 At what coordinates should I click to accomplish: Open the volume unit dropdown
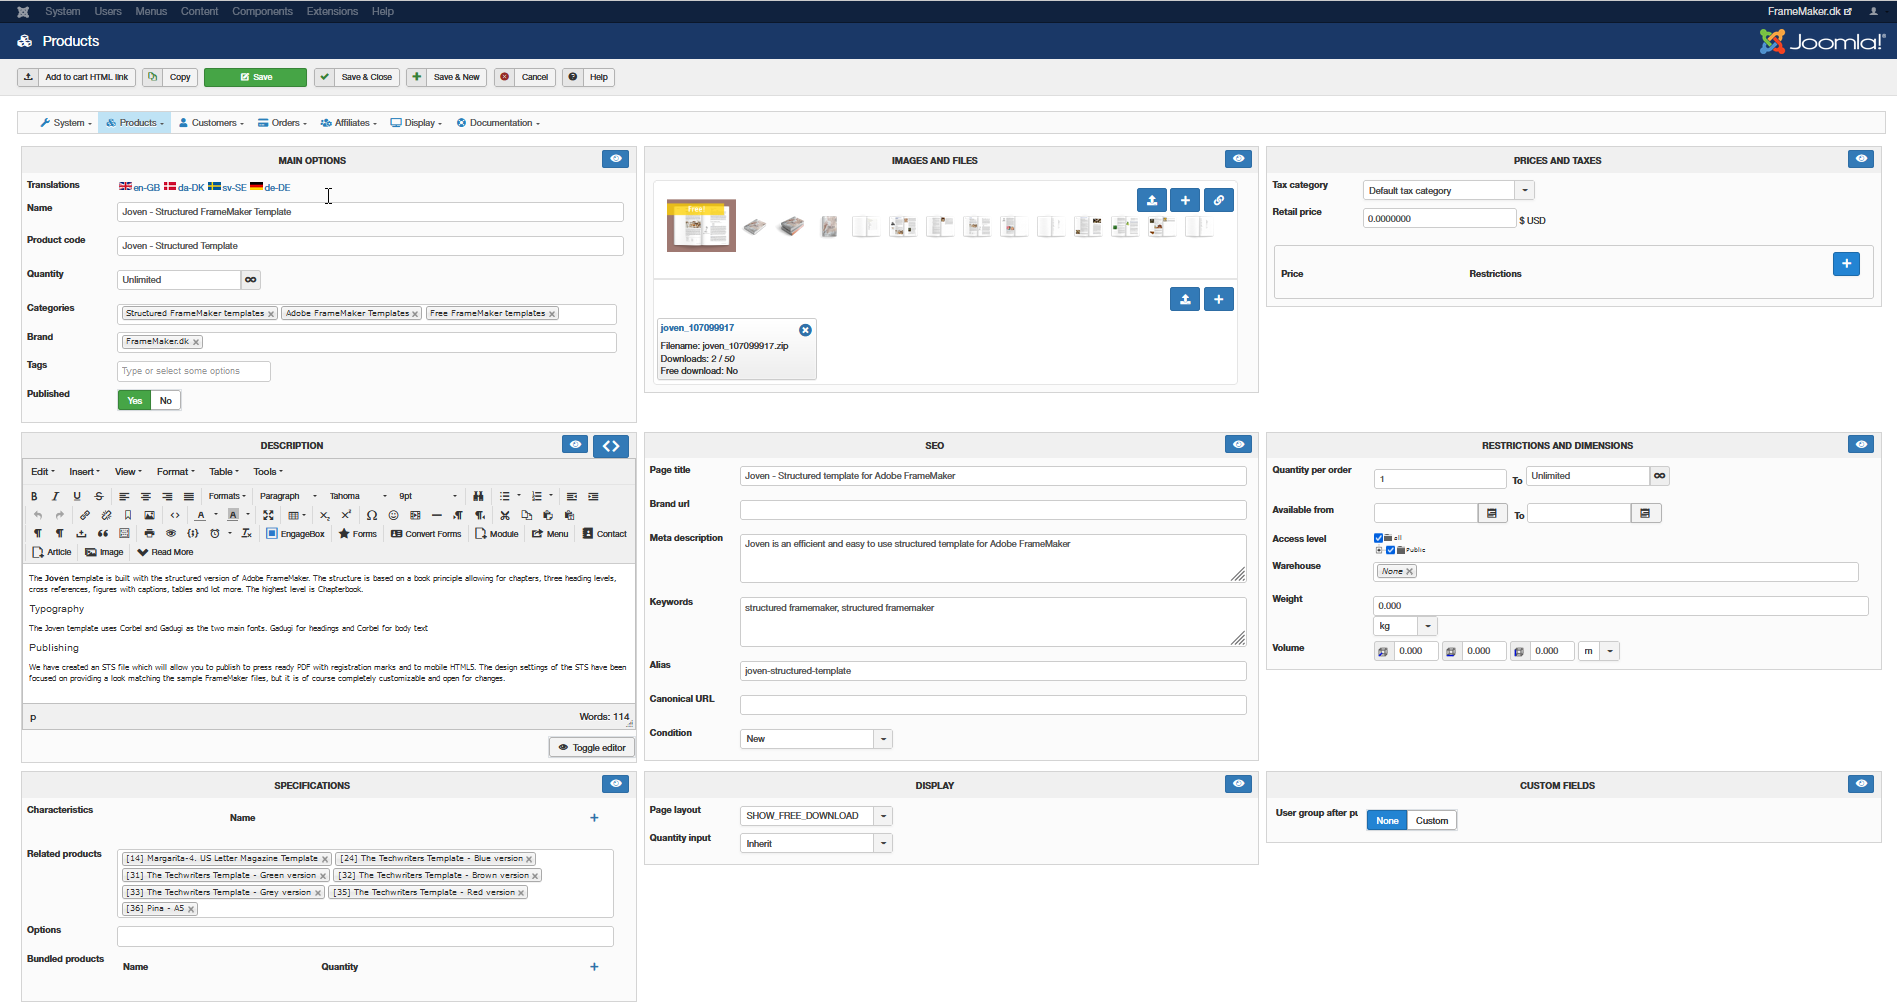point(1599,651)
